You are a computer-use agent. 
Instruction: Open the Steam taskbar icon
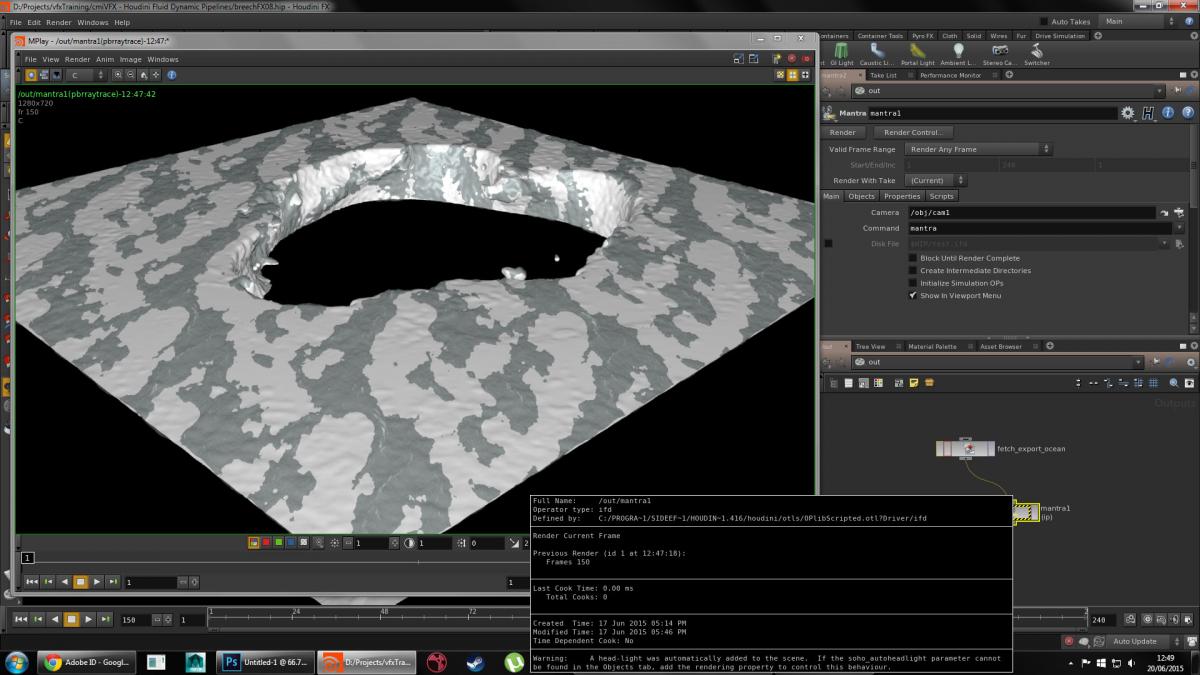[x=474, y=662]
